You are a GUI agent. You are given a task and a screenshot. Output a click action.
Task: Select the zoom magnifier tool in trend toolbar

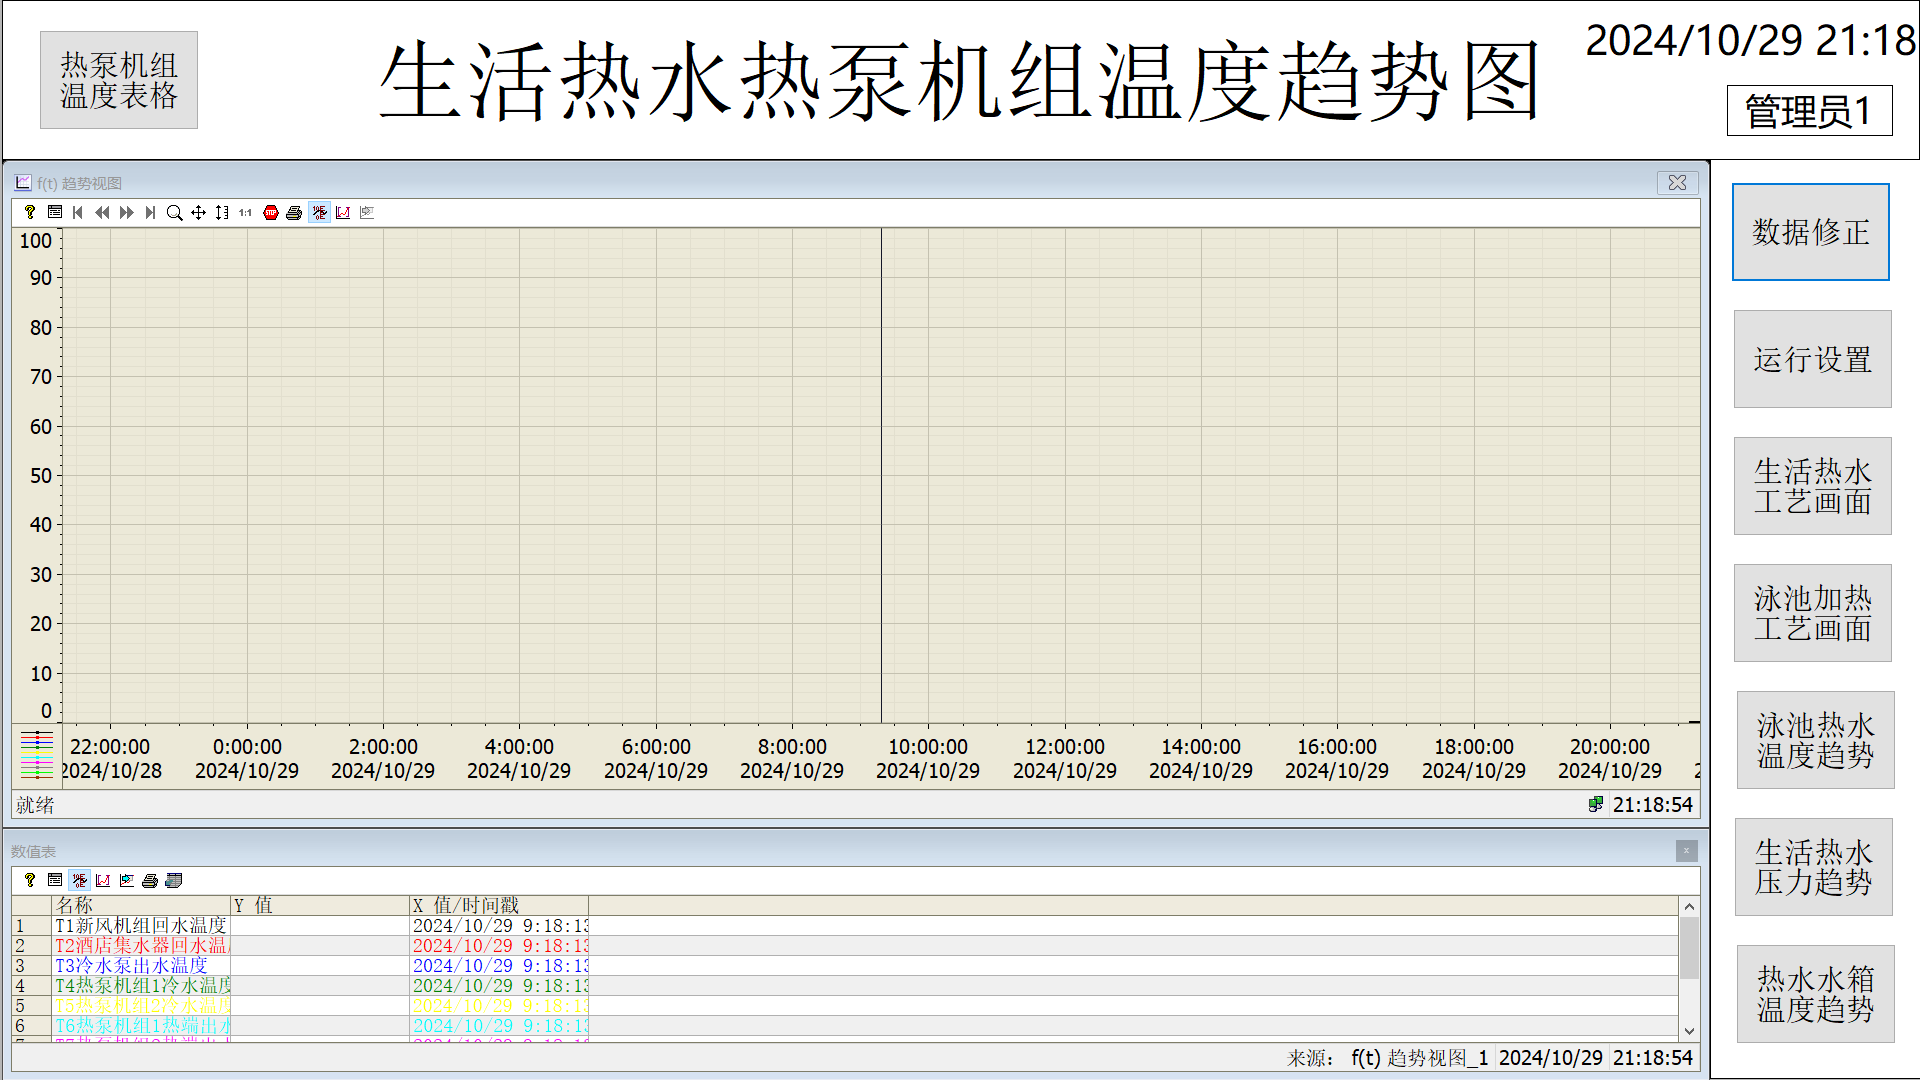(x=174, y=213)
